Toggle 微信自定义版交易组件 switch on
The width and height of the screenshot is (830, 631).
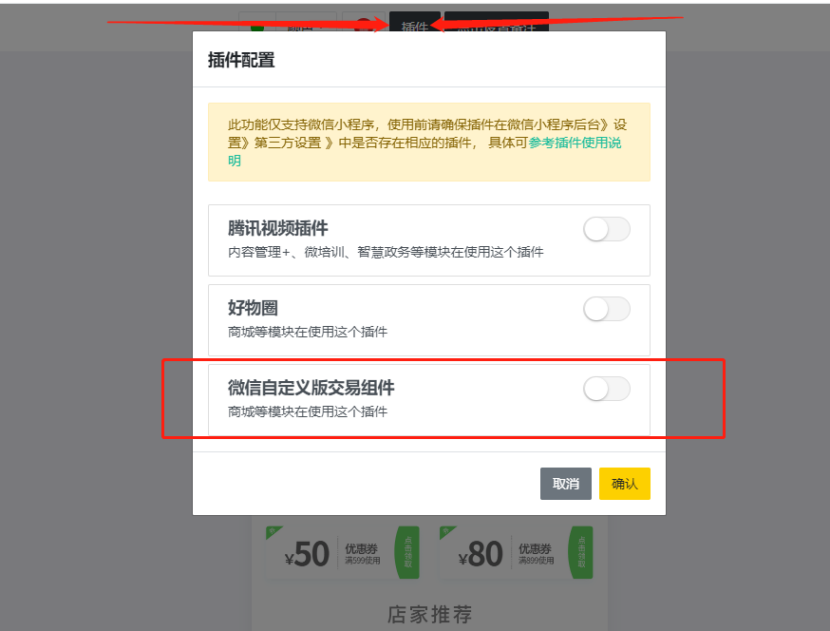pyautogui.click(x=607, y=389)
